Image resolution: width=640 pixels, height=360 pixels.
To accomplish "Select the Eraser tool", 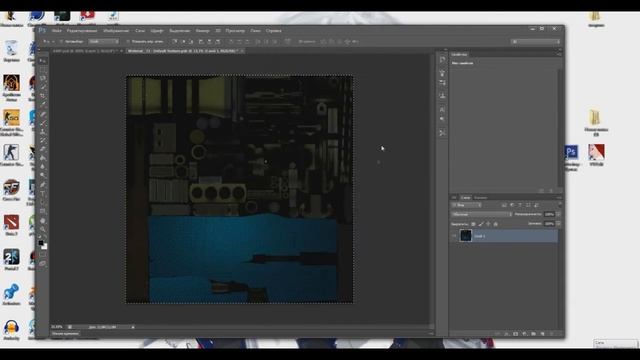I will [43, 149].
